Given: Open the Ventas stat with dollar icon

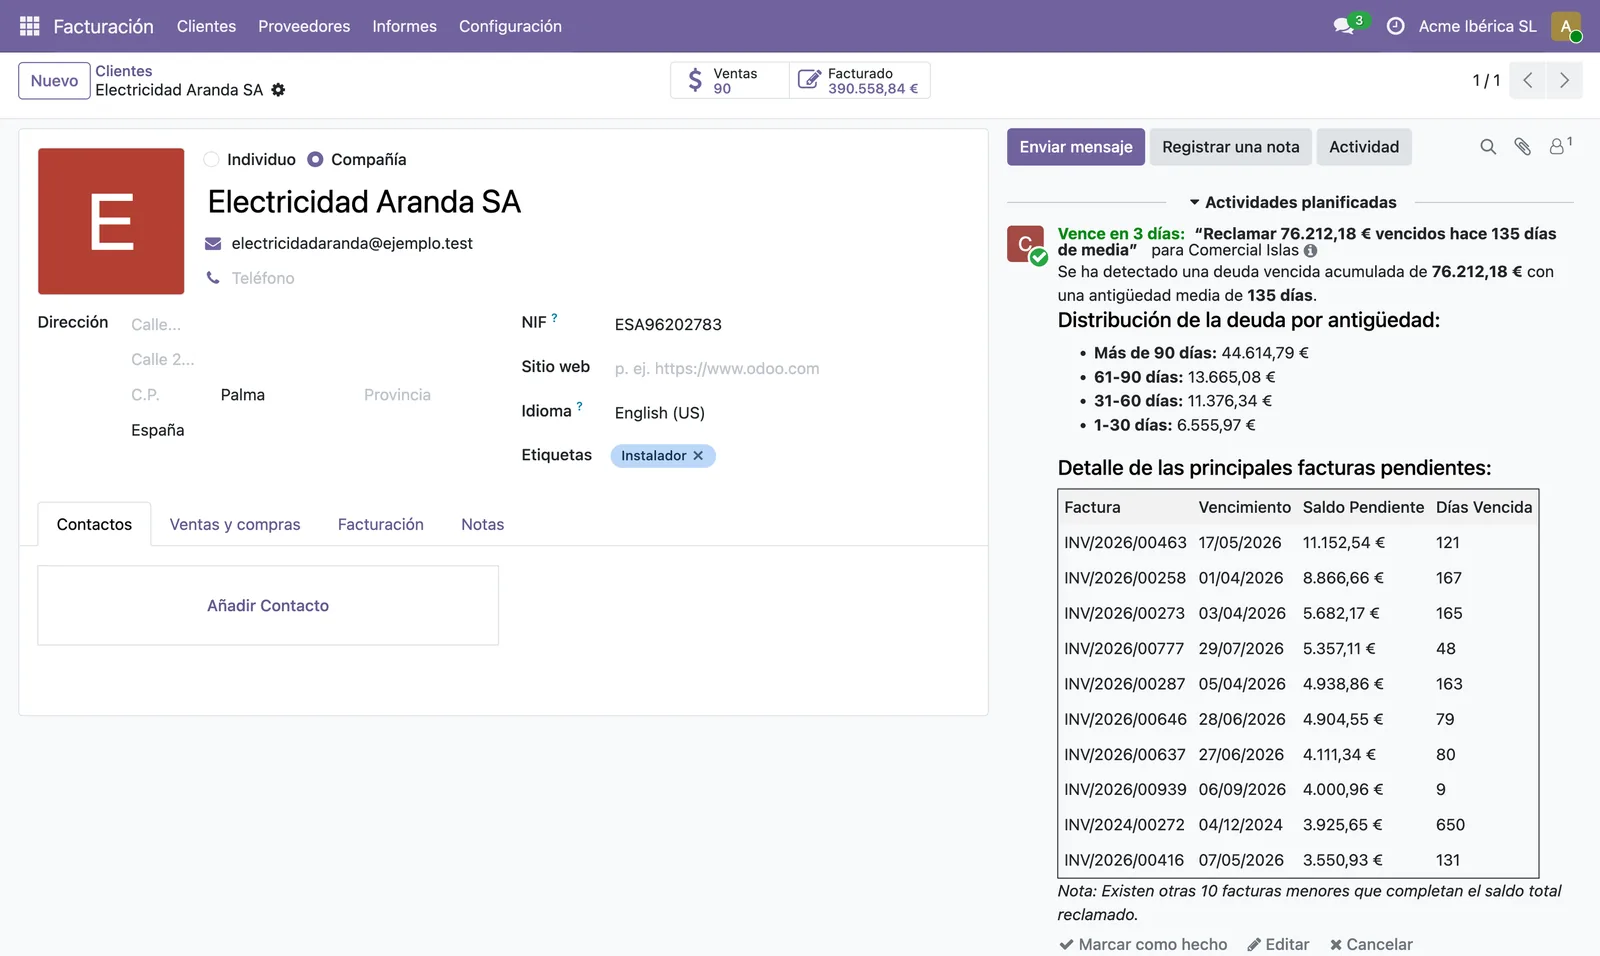Looking at the screenshot, I should click(x=730, y=80).
